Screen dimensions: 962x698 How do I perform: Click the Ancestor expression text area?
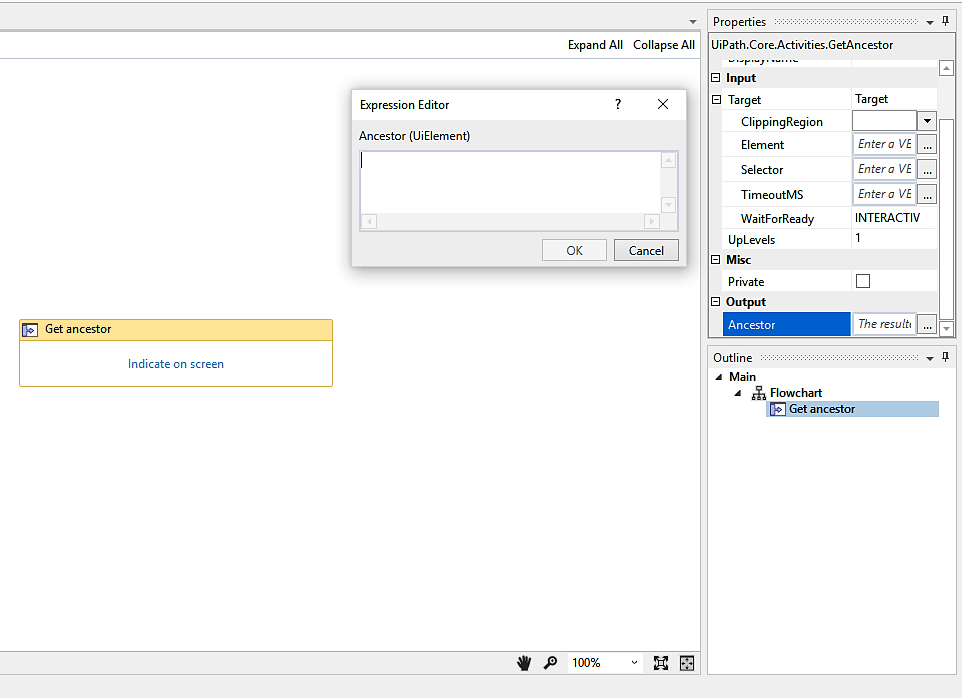510,182
